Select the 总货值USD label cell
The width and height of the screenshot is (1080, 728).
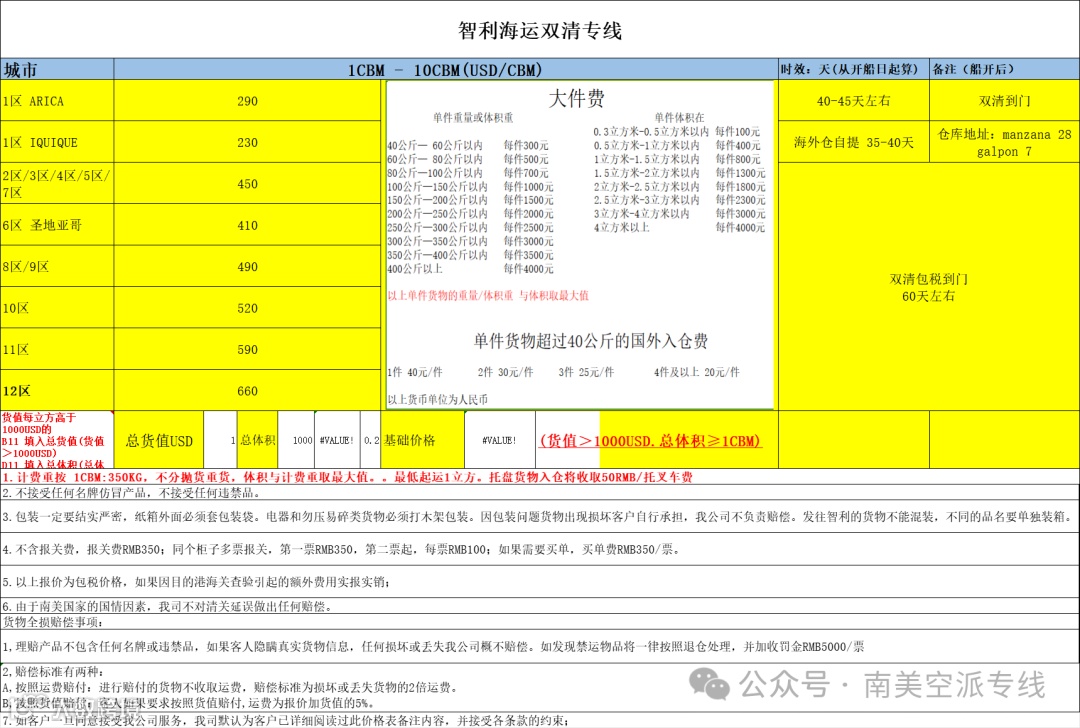[159, 440]
